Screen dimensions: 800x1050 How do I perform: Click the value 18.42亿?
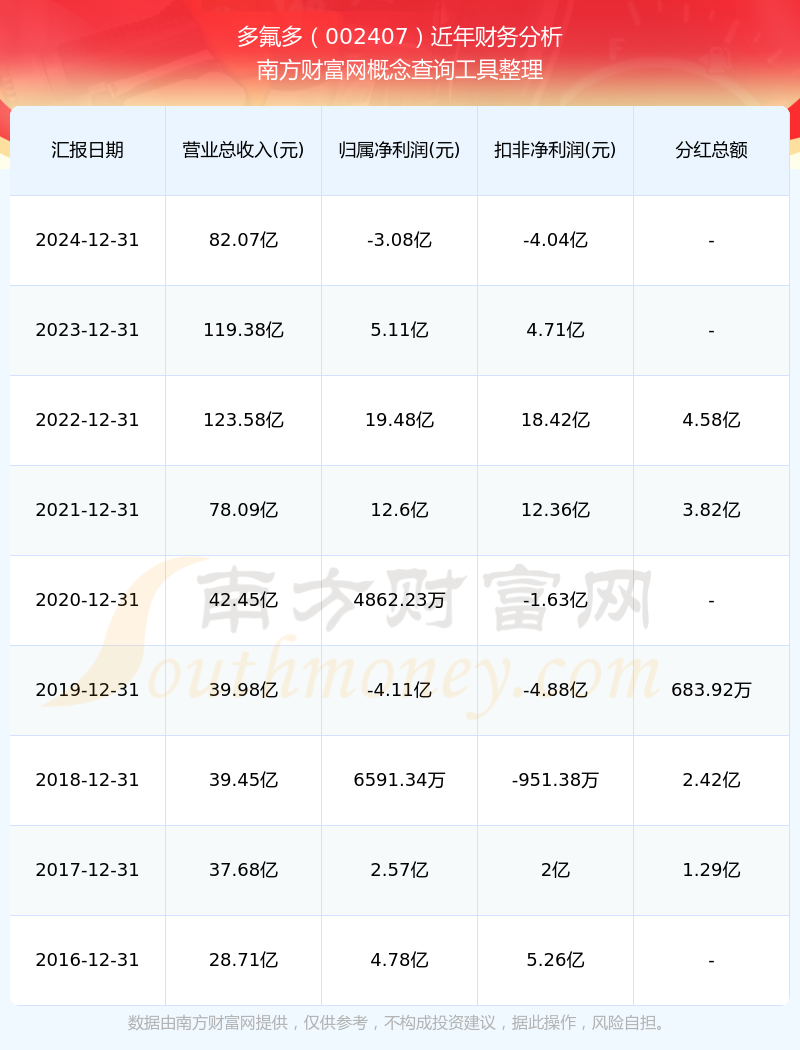(x=556, y=420)
